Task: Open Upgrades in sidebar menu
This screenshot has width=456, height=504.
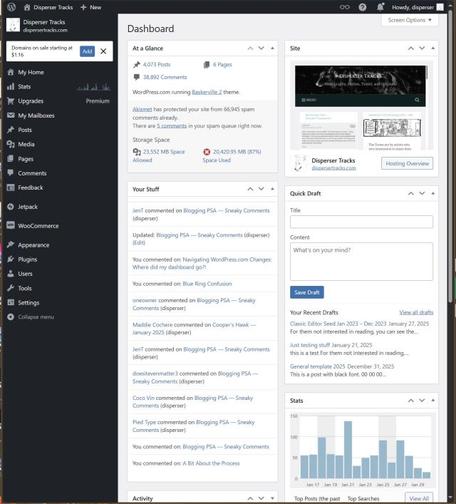Action: pyautogui.click(x=30, y=101)
